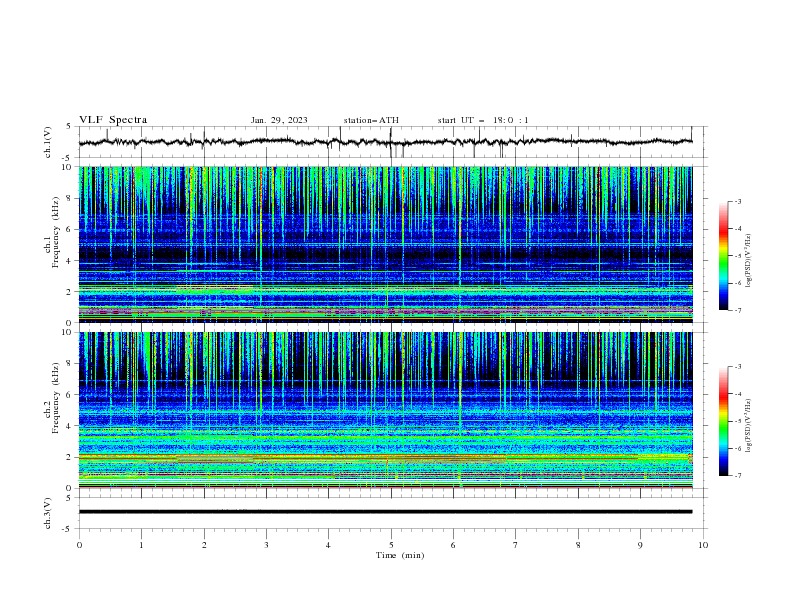Click the "3" tick on the time axis
This screenshot has height=612, width=792.
click(x=266, y=545)
